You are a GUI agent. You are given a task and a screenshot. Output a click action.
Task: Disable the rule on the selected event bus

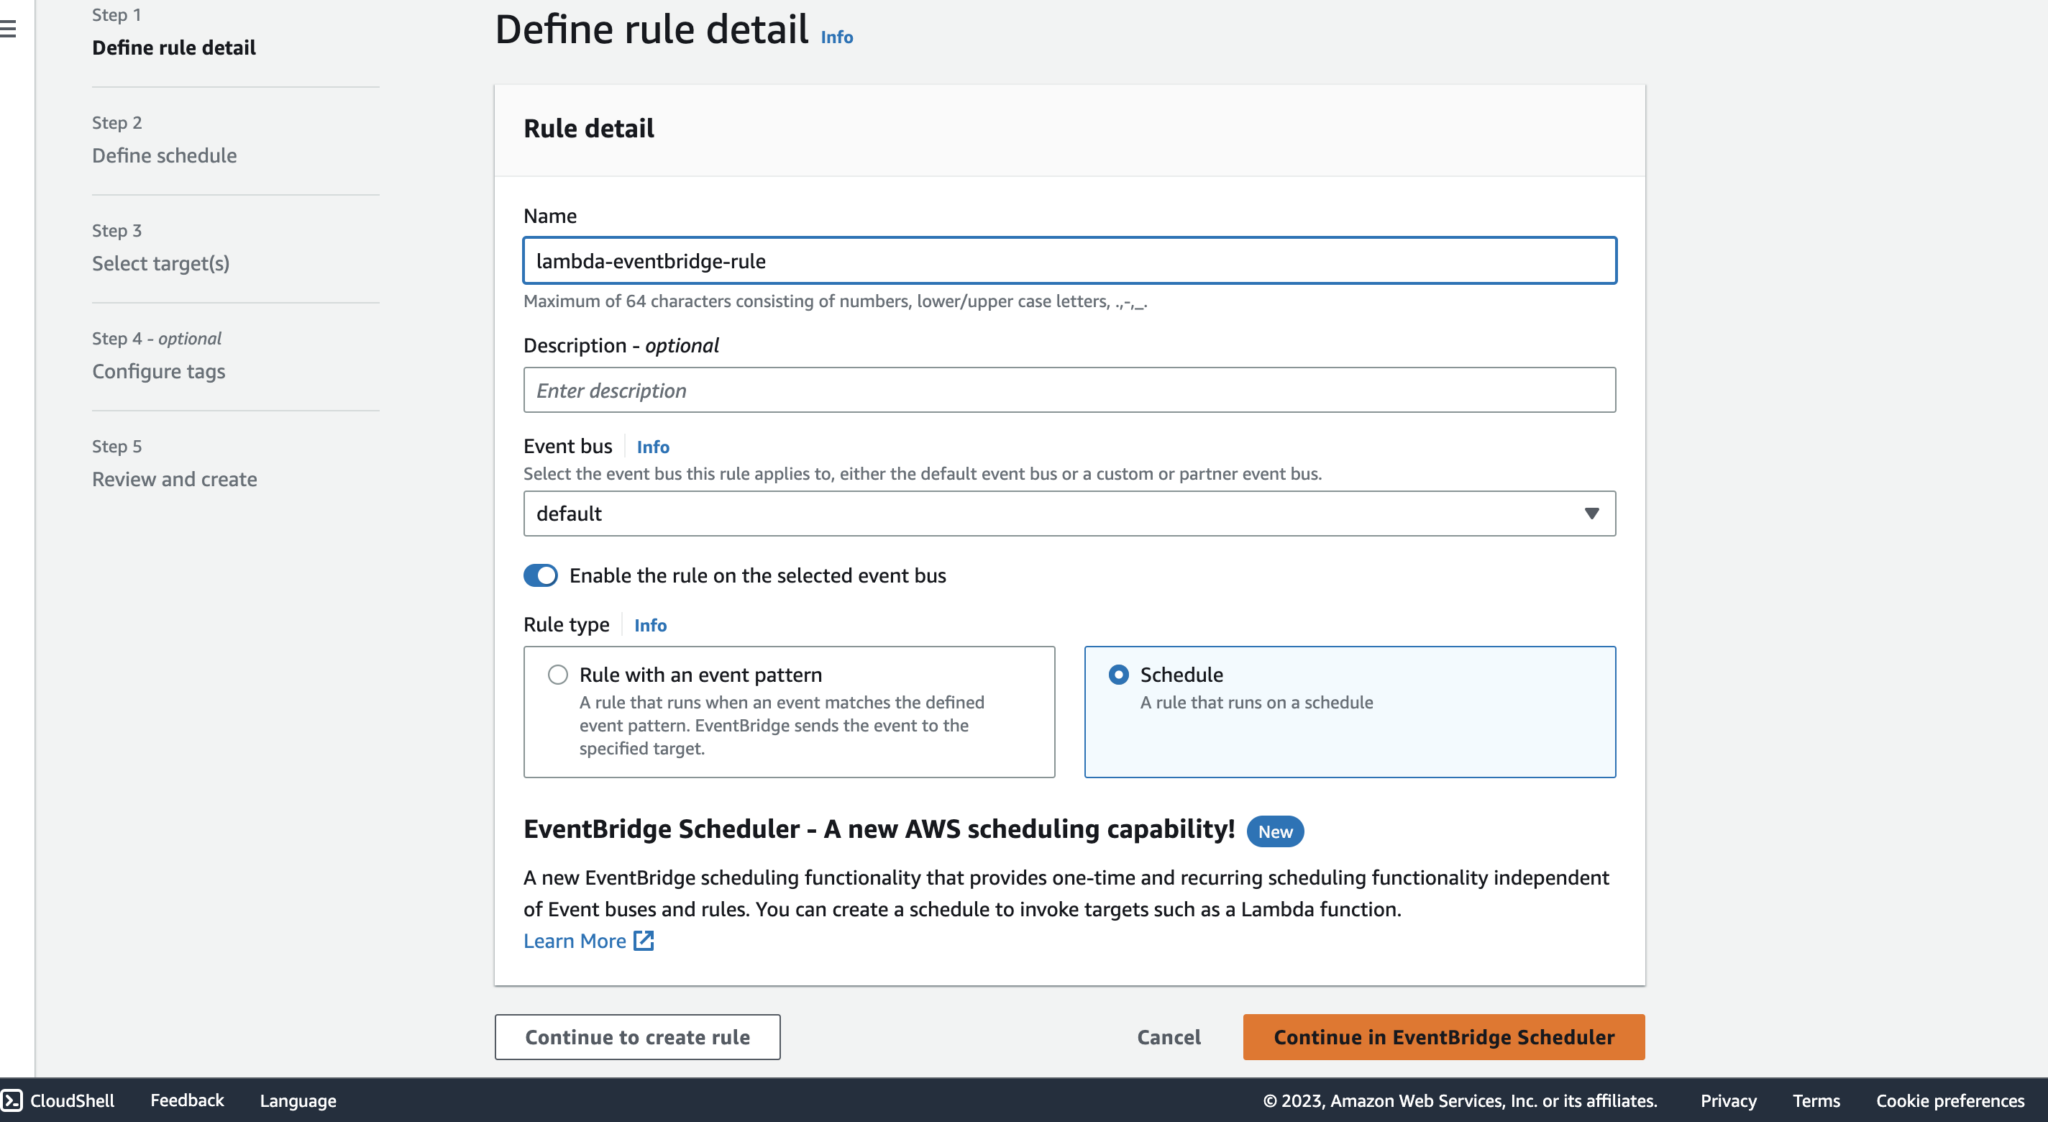click(x=540, y=575)
